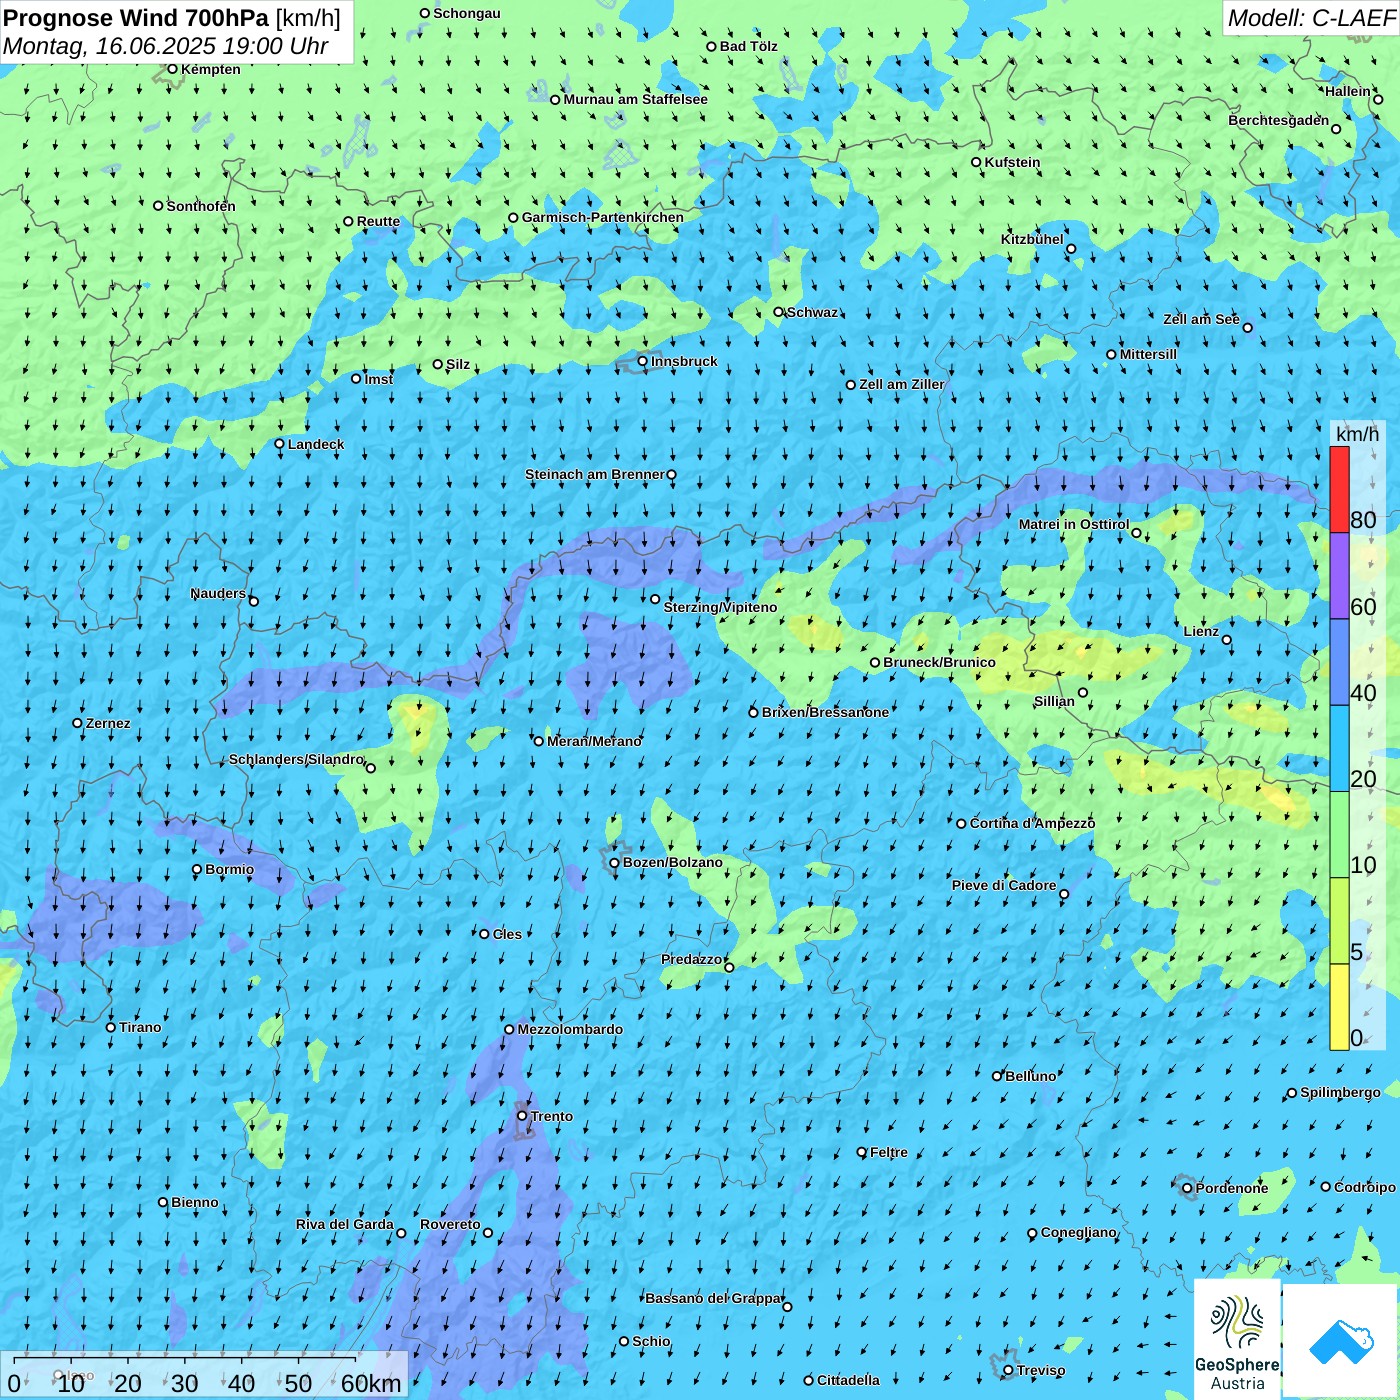Click the Innsbruck city label
Screen dimensions: 1400x1400
[684, 361]
